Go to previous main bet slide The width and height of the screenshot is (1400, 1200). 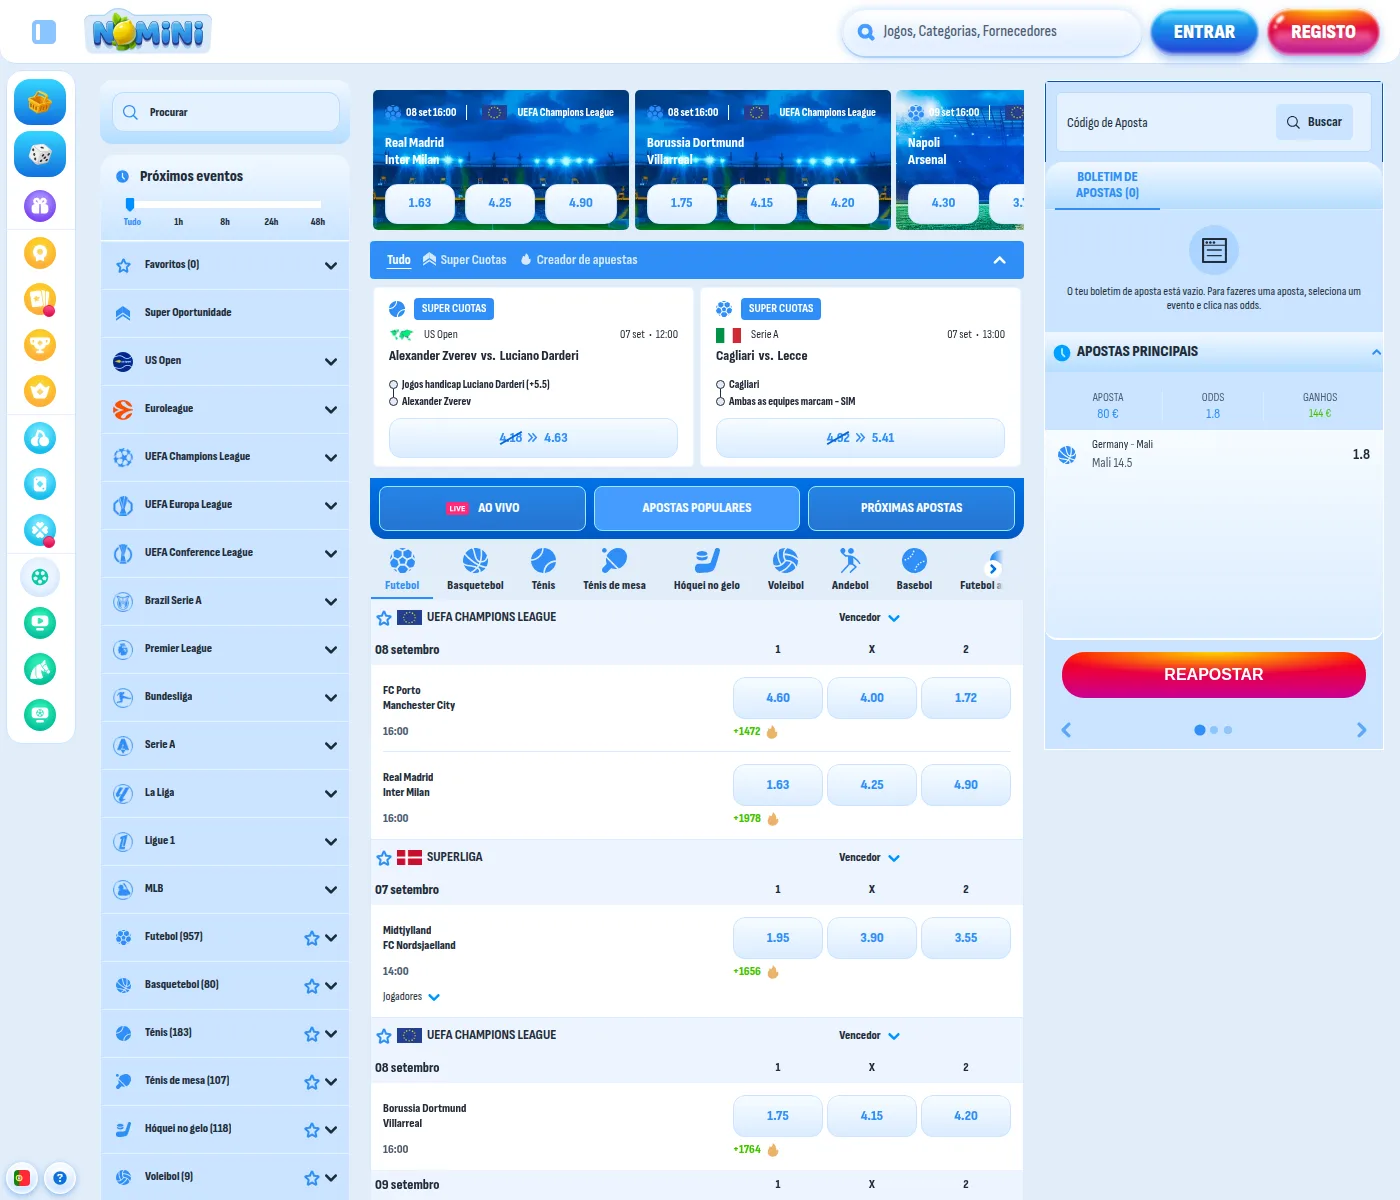[x=1066, y=730]
